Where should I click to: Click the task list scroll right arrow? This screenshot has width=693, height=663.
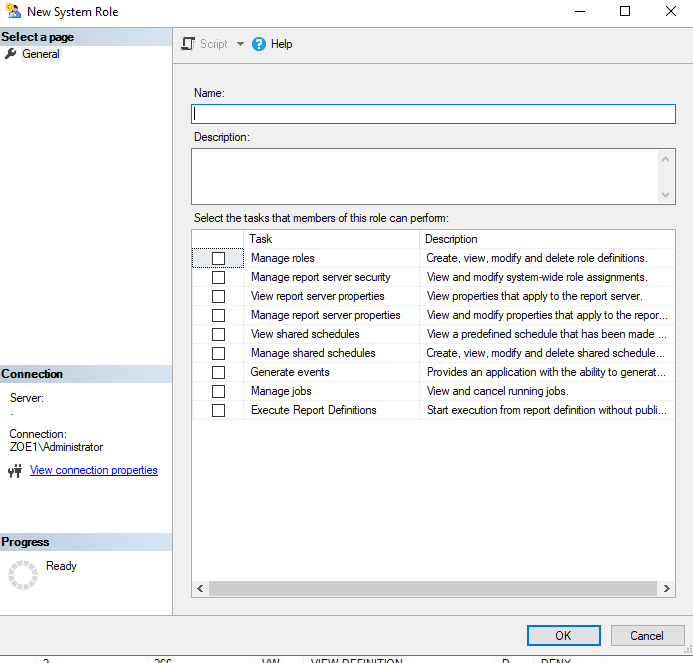tap(666, 588)
